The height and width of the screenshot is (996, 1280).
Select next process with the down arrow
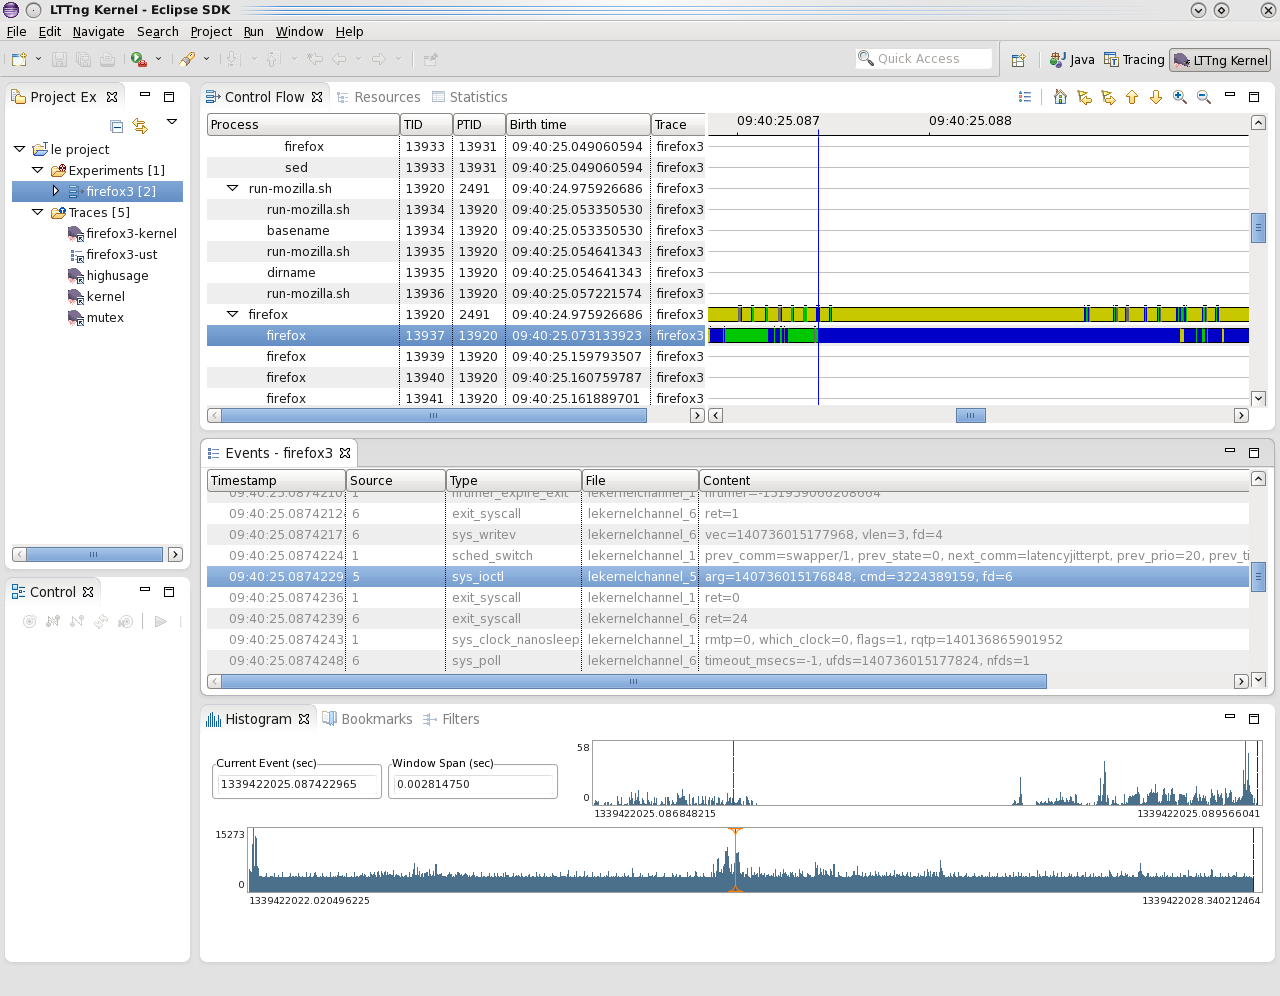[1156, 97]
